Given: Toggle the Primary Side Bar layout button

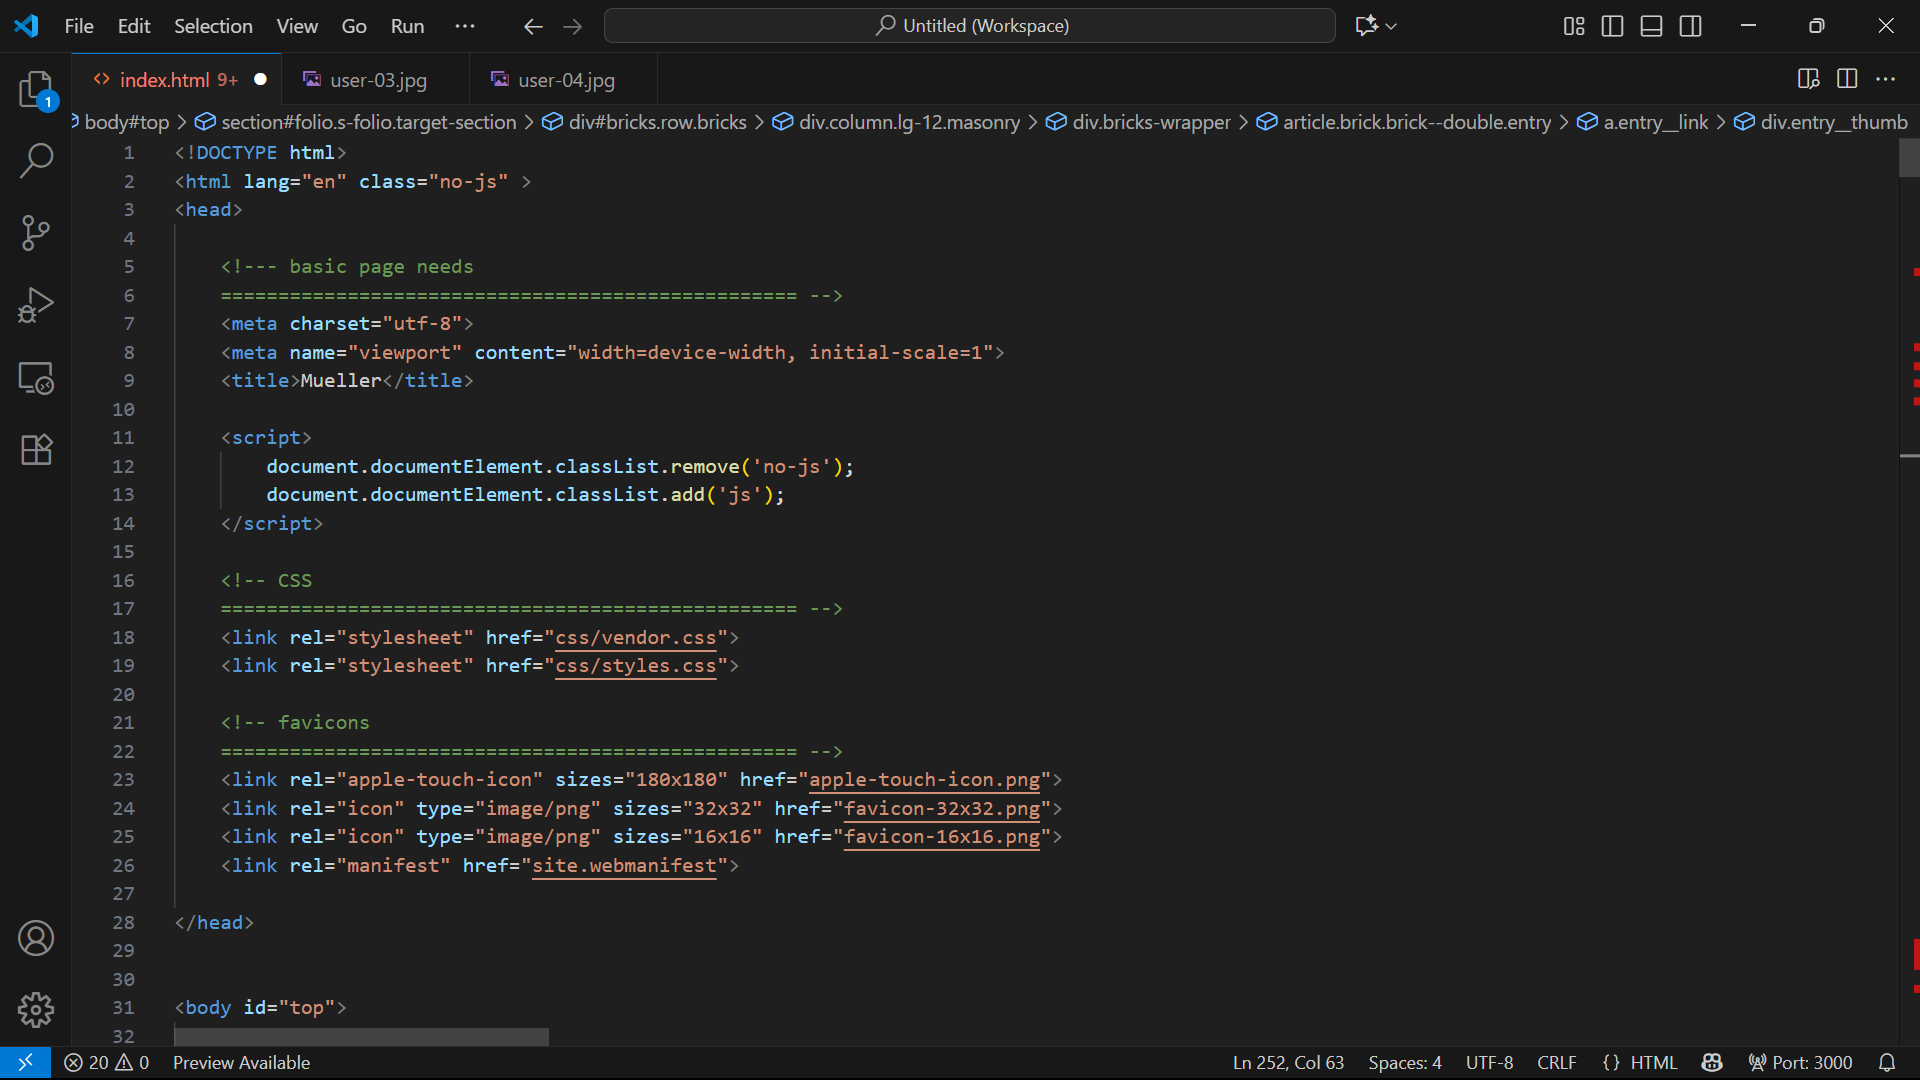Looking at the screenshot, I should tap(1612, 26).
